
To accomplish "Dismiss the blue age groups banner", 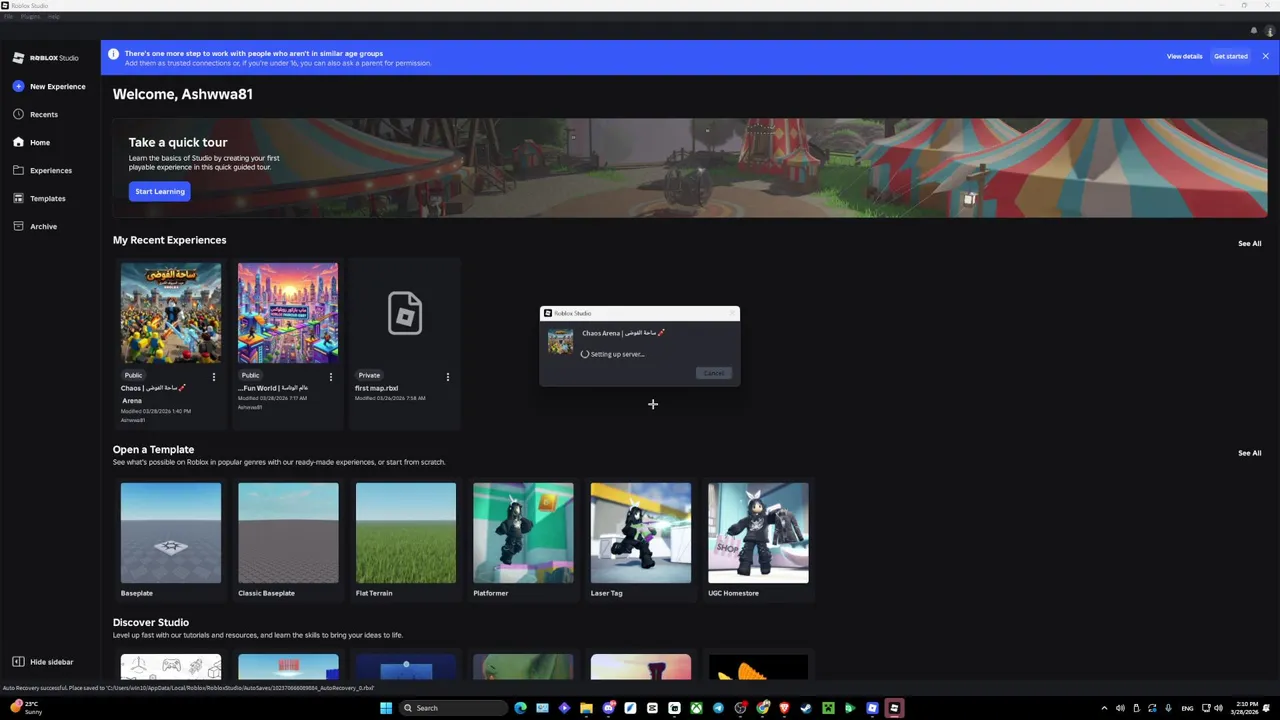I will (1265, 56).
